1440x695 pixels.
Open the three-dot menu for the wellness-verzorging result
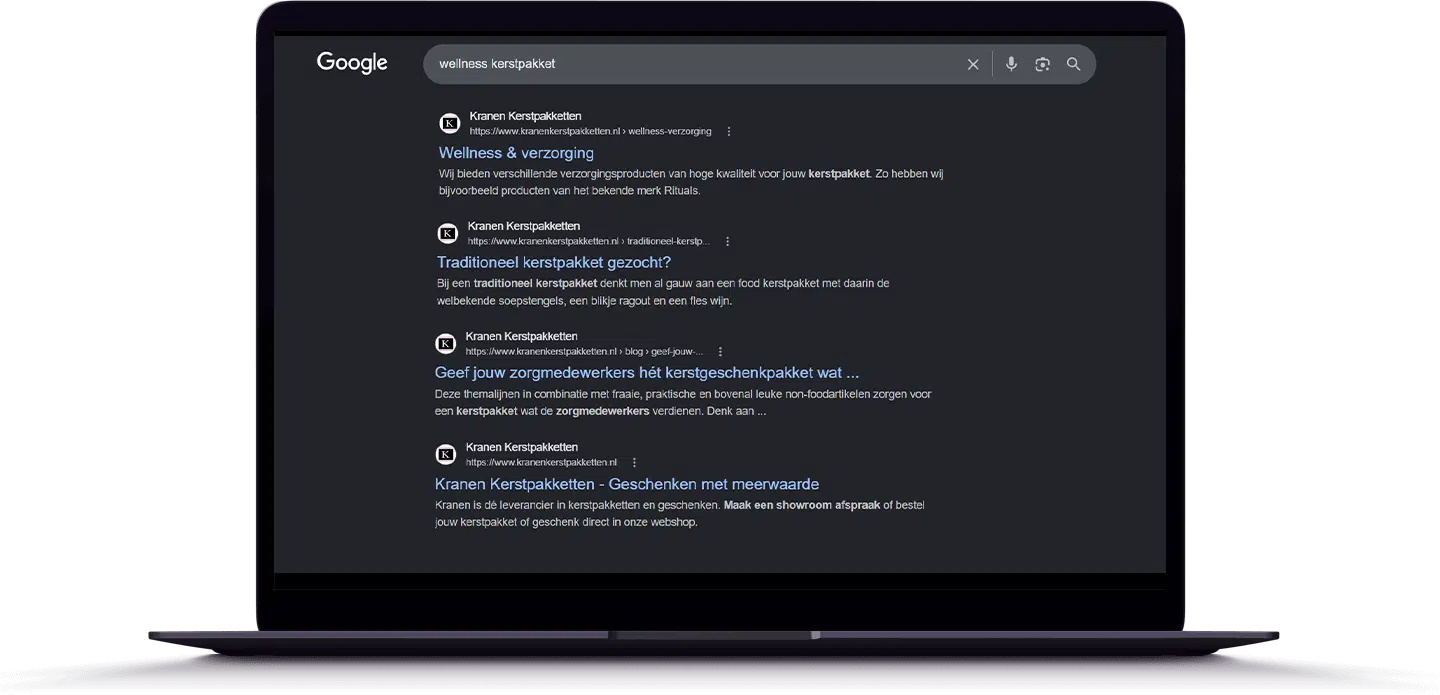coord(729,131)
